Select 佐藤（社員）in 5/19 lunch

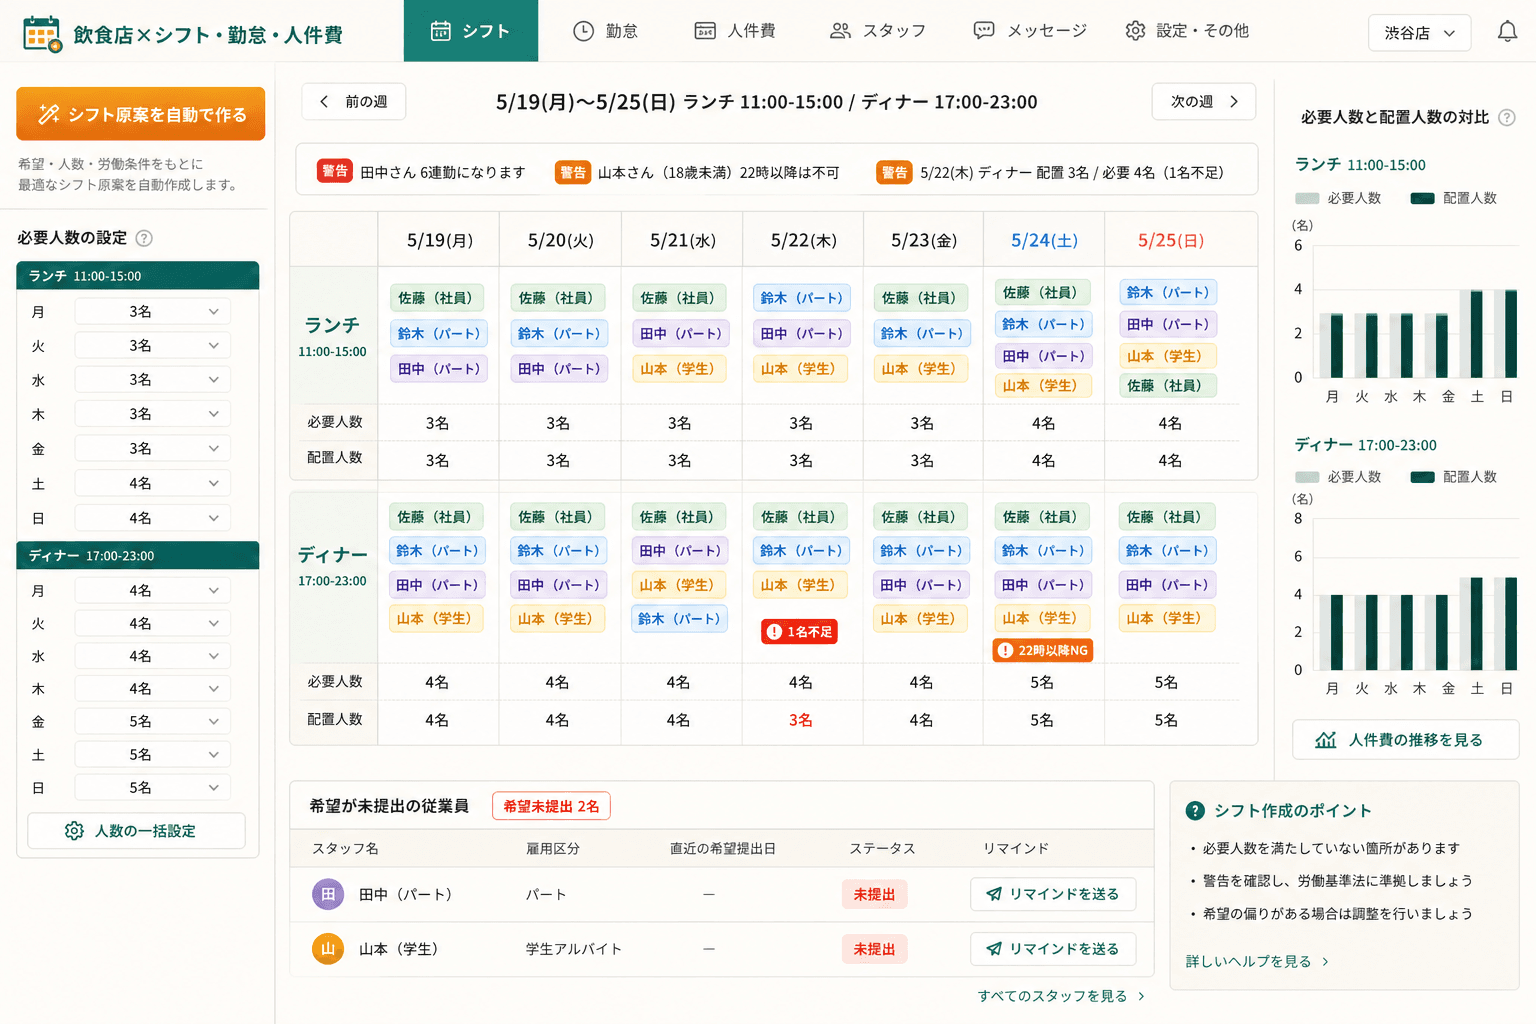(435, 298)
